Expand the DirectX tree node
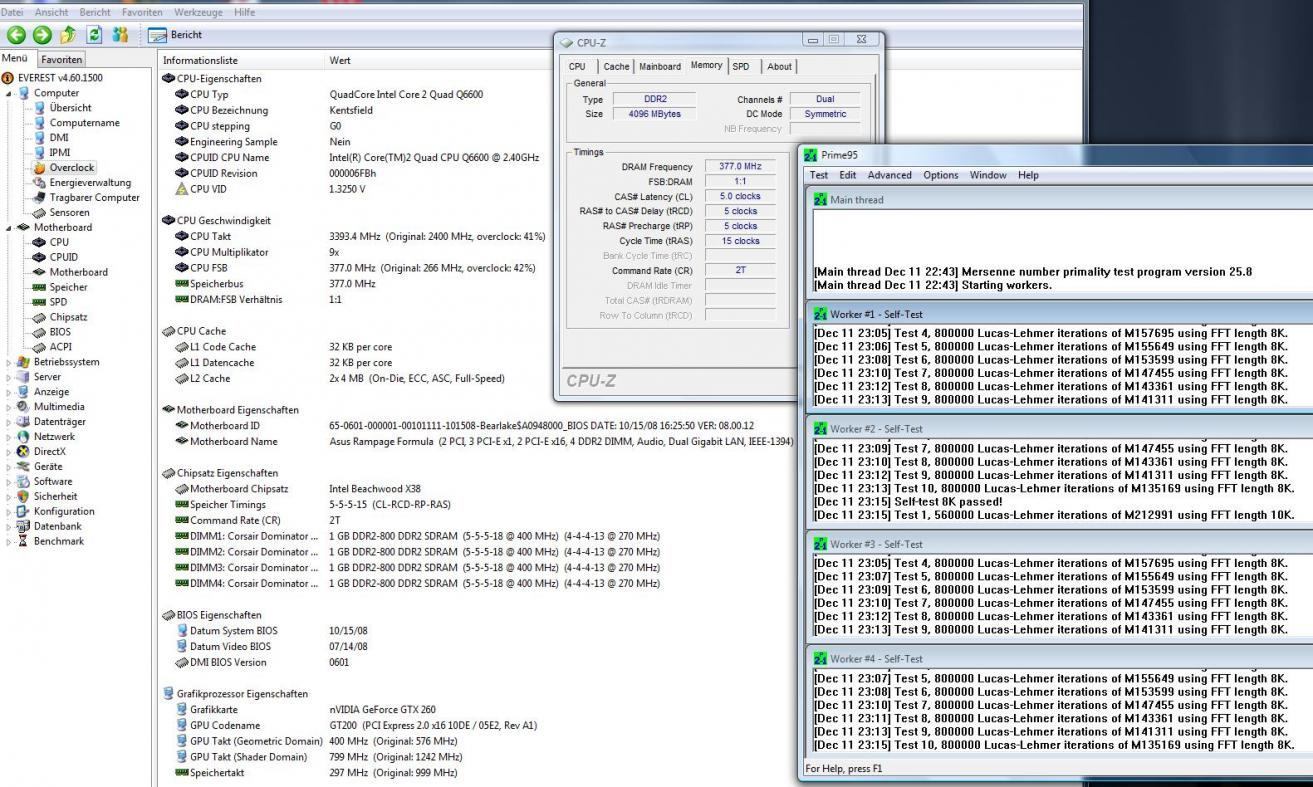 10,451
